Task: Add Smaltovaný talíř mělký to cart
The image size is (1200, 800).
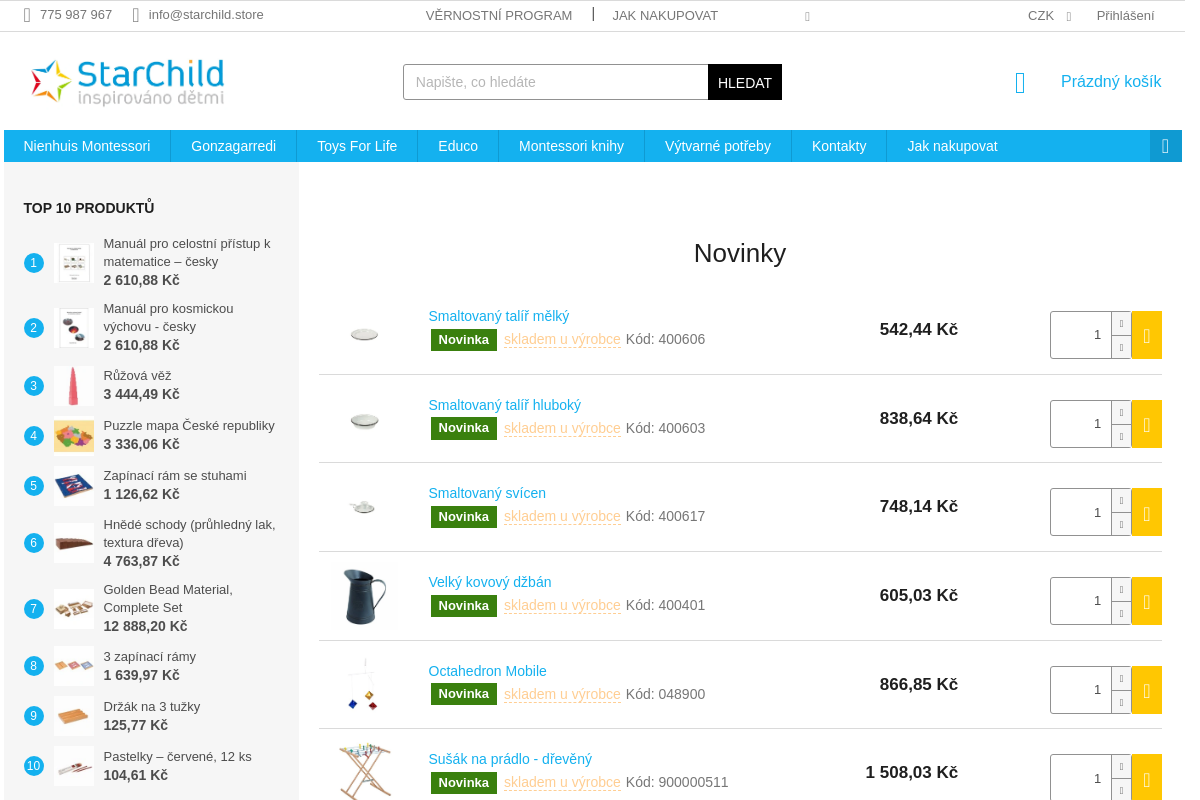Action: tap(1146, 335)
